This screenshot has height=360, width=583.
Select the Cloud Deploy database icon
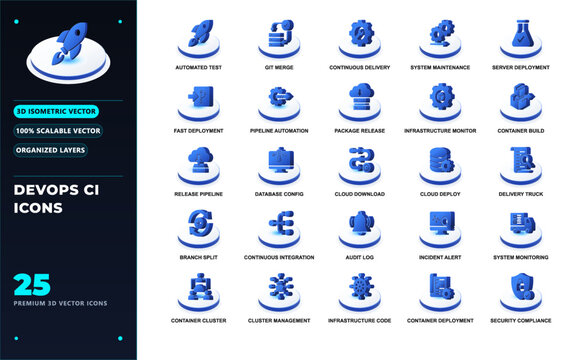pyautogui.click(x=440, y=165)
